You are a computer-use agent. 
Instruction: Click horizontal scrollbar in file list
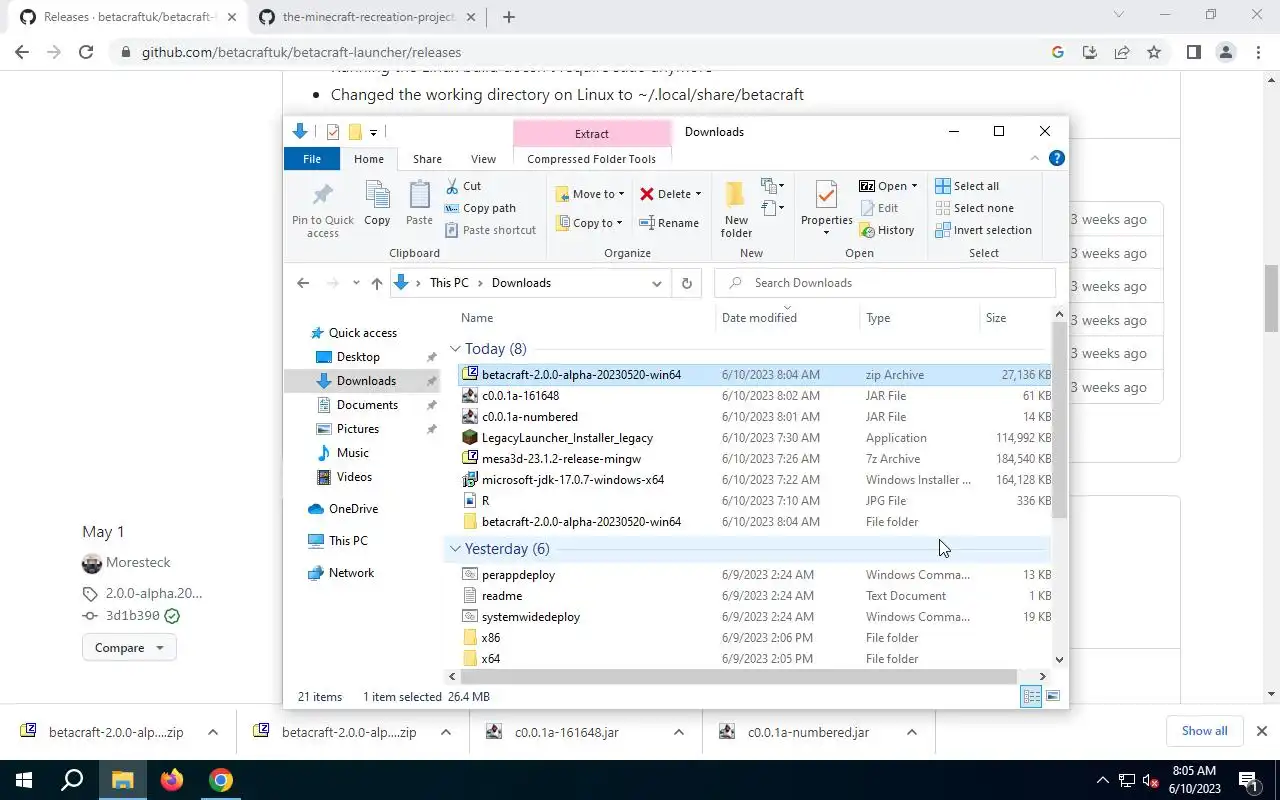click(x=738, y=677)
